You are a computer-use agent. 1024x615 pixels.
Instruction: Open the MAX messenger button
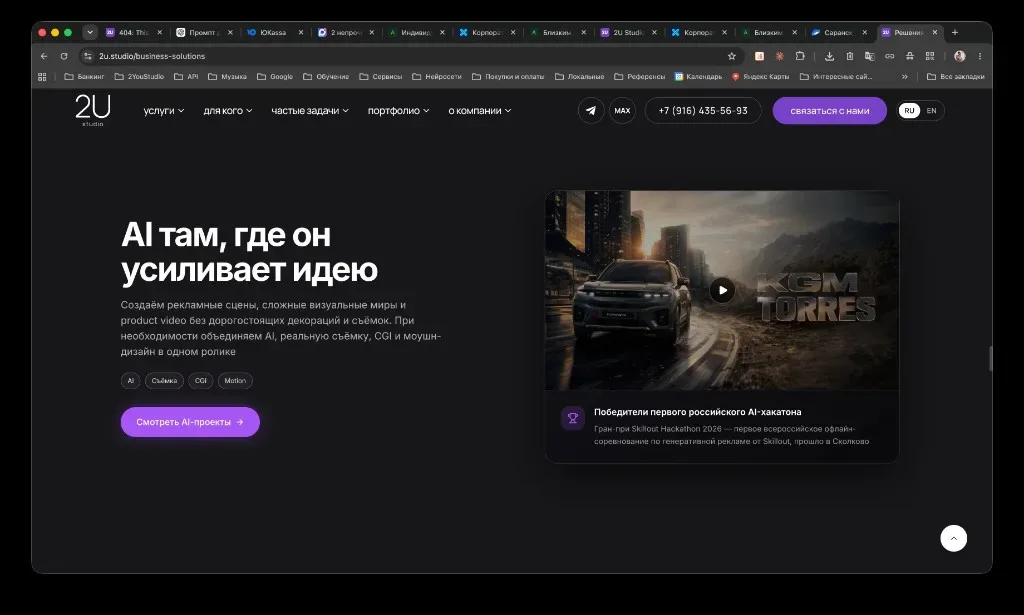pyautogui.click(x=622, y=111)
